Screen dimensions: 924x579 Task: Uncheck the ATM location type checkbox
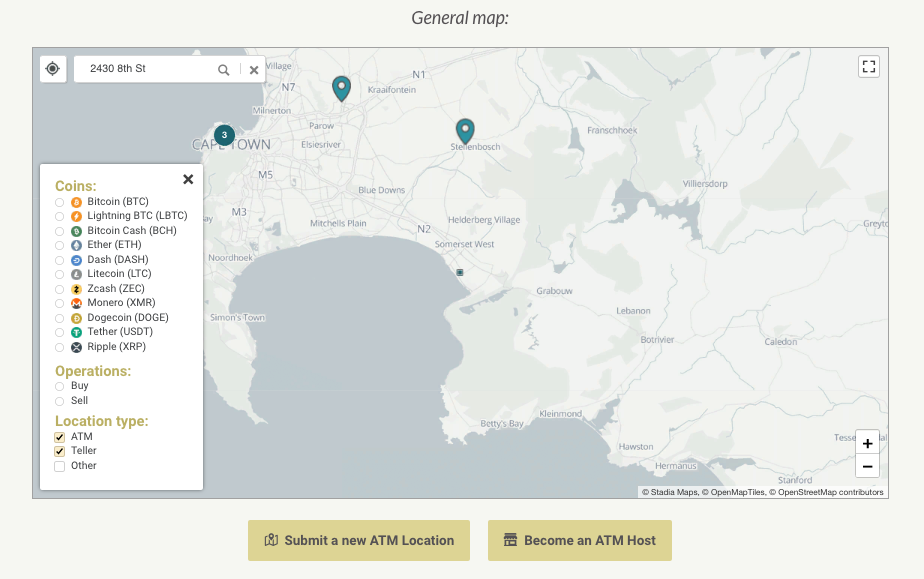[x=60, y=437]
